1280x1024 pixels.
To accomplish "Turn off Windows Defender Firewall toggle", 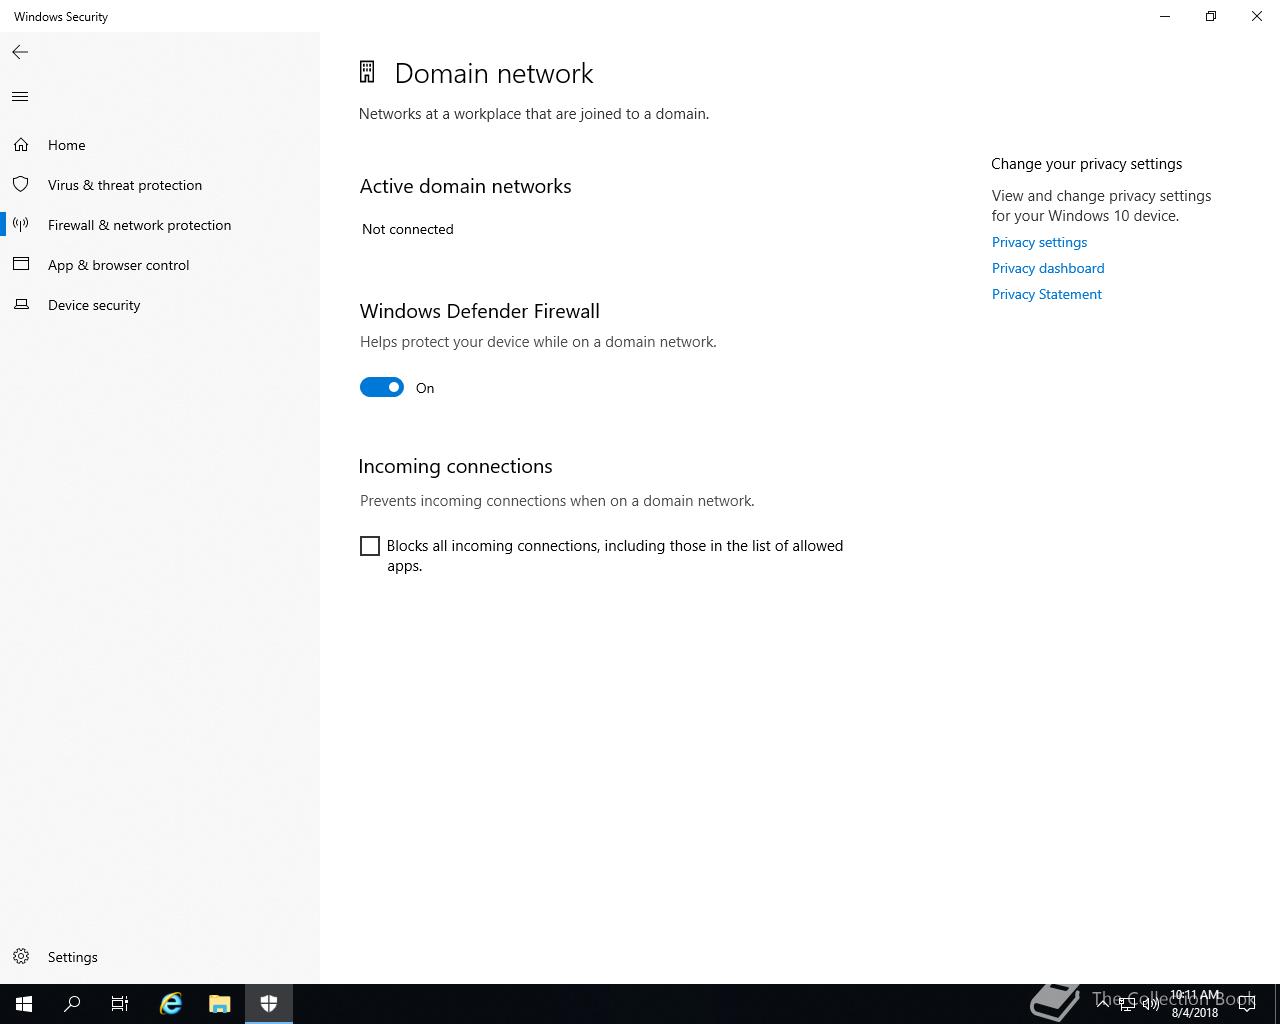I will pos(382,387).
